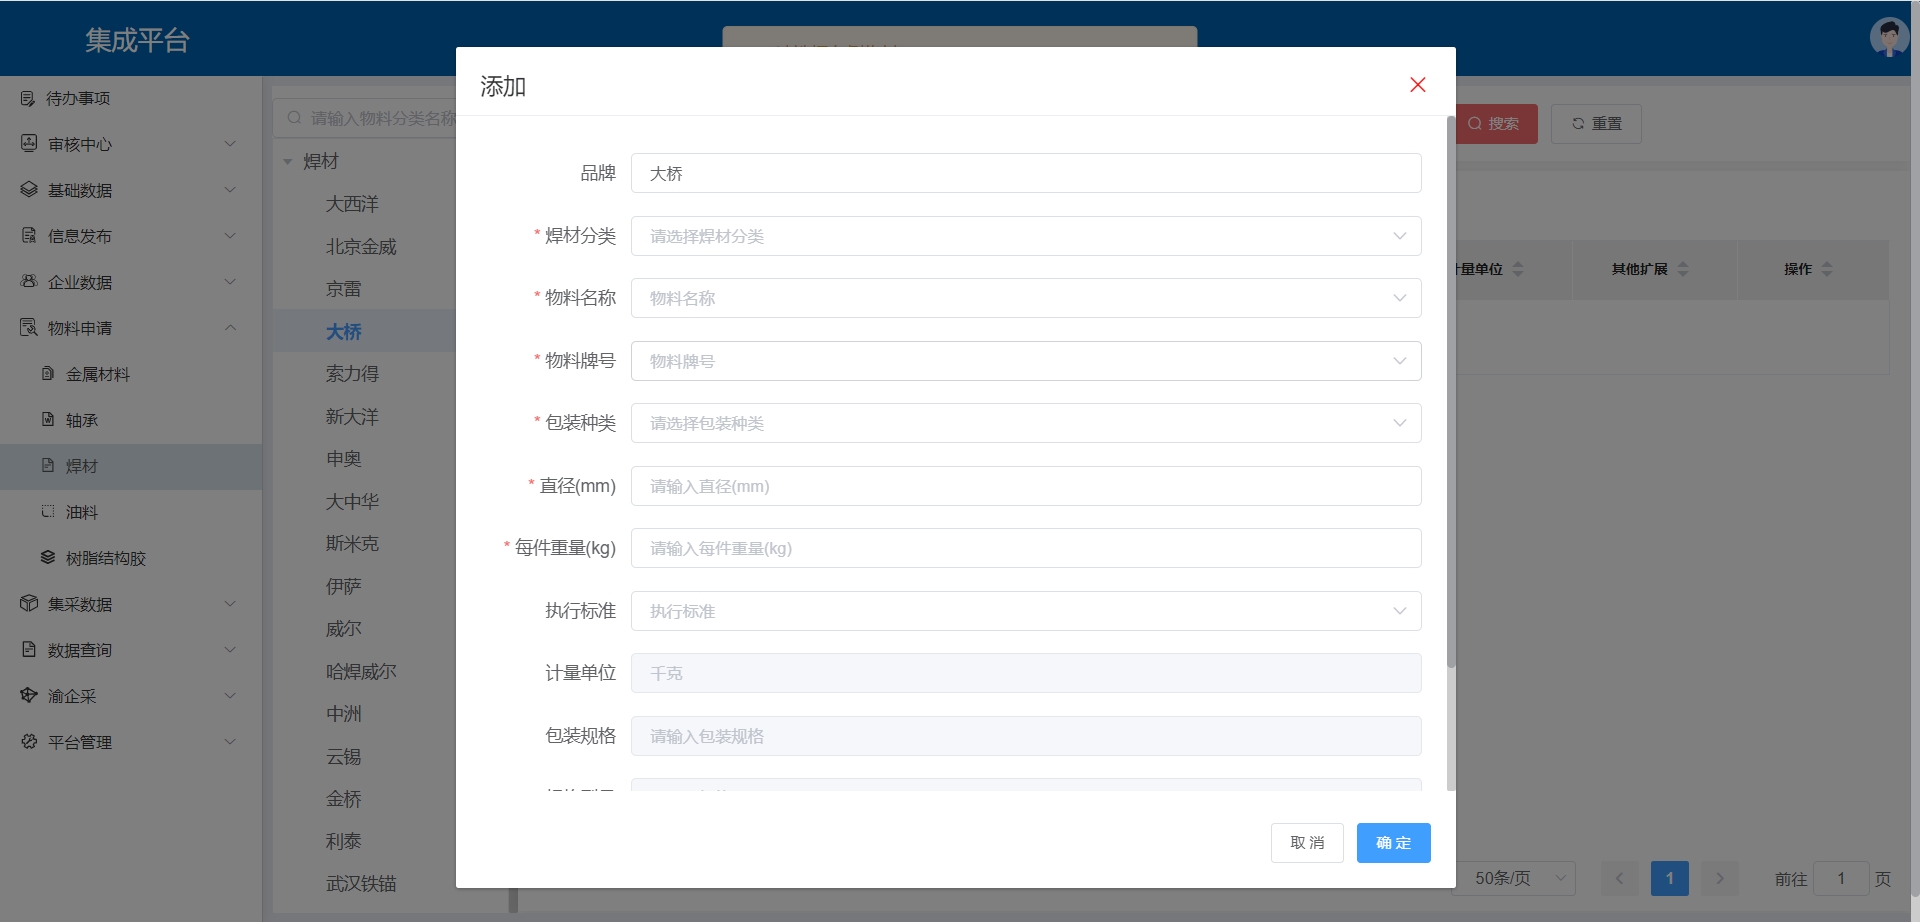Screen dimensions: 1920x922
Task: Expand the 包装种类 selection list
Action: point(1025,423)
